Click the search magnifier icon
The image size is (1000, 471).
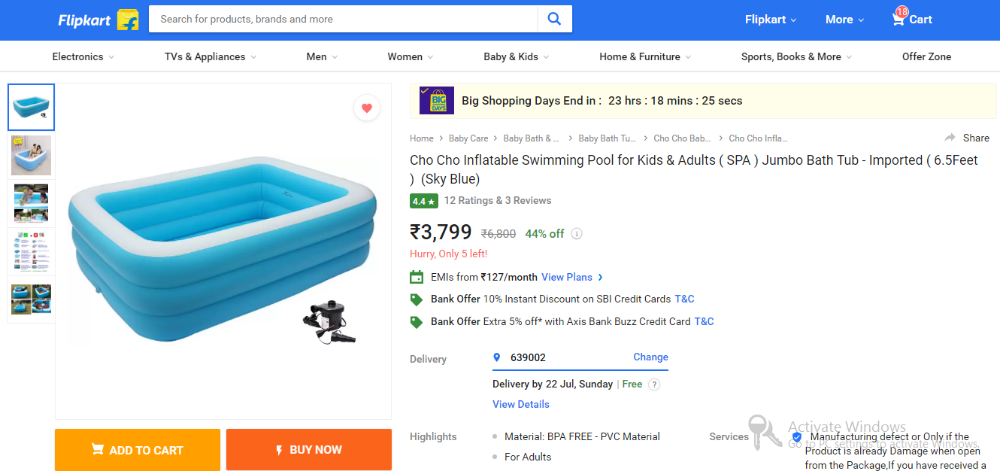[x=553, y=19]
